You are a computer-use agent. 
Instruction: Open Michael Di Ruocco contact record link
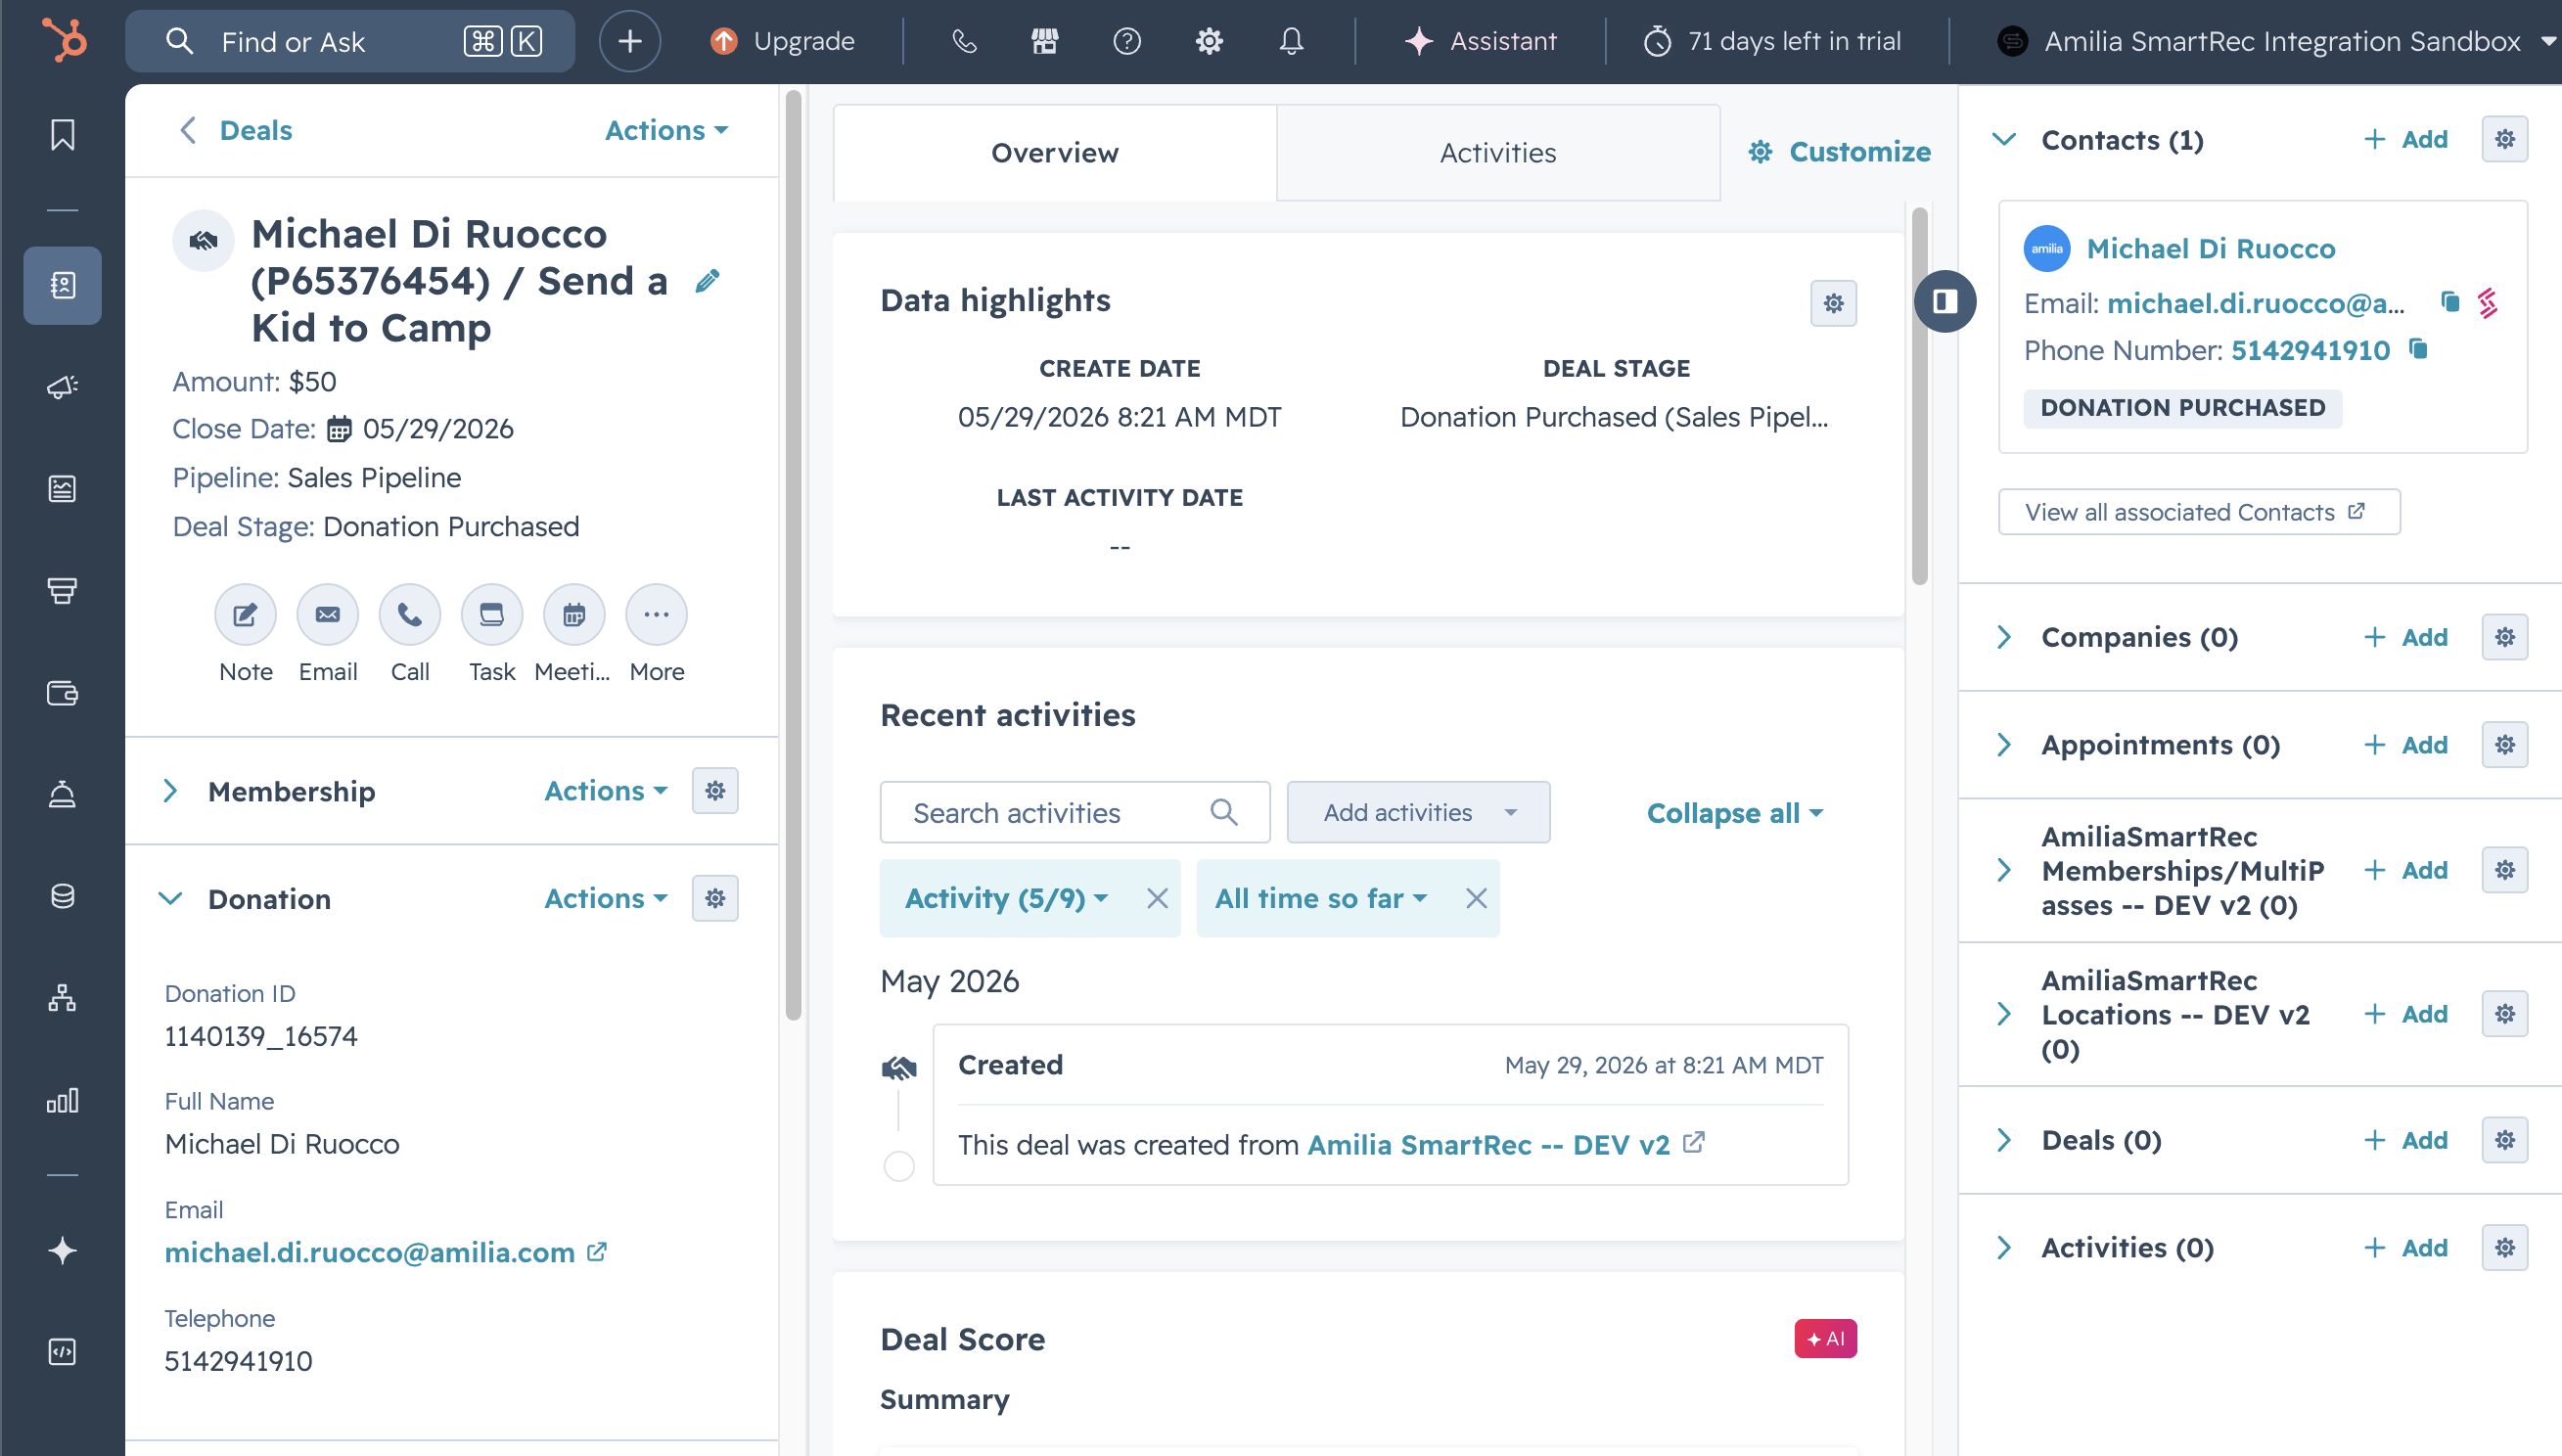click(2210, 248)
